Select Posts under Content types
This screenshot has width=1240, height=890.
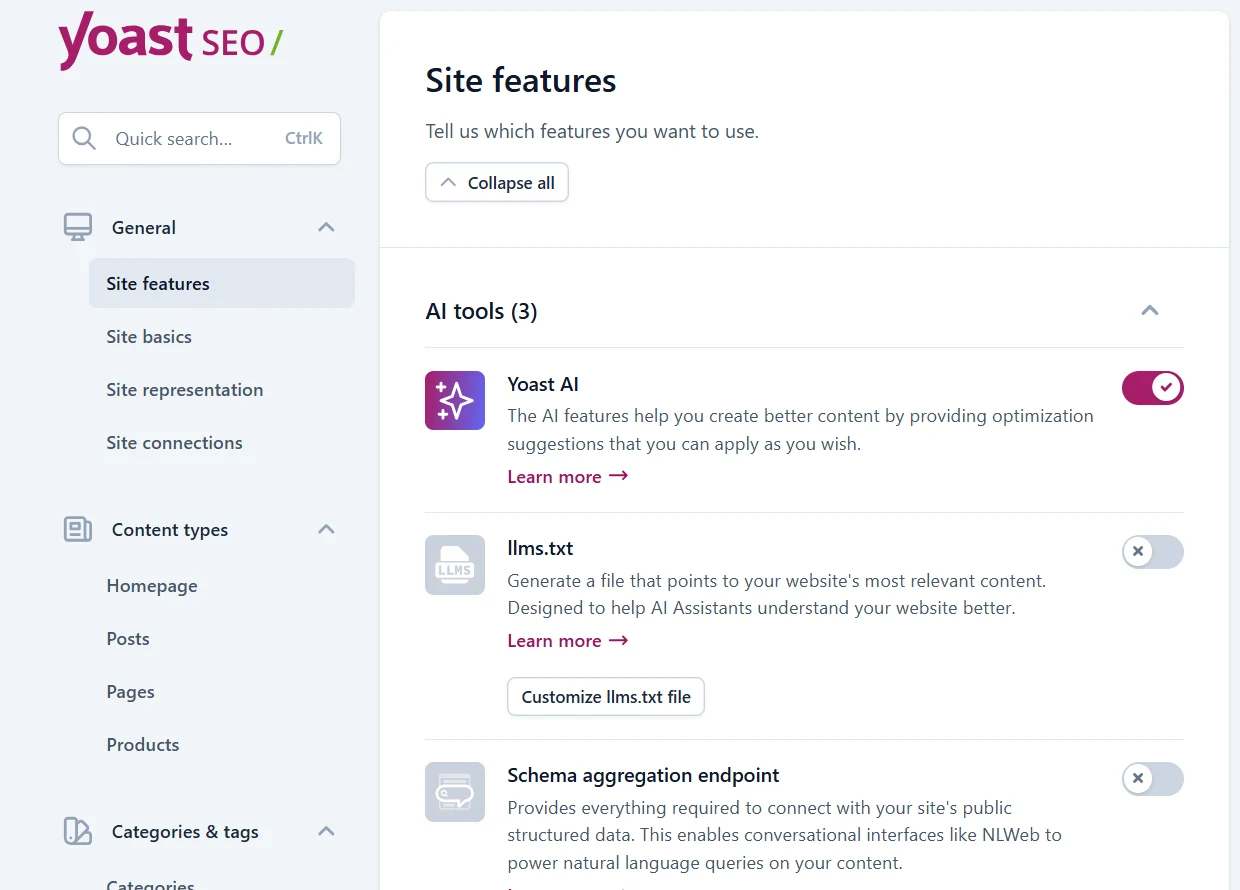pyautogui.click(x=128, y=638)
